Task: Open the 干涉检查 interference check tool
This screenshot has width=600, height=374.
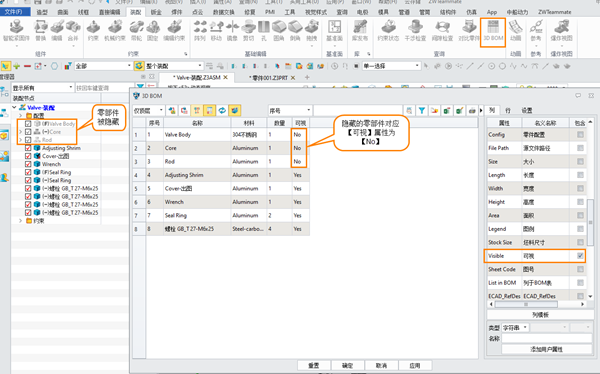Action: [415, 31]
